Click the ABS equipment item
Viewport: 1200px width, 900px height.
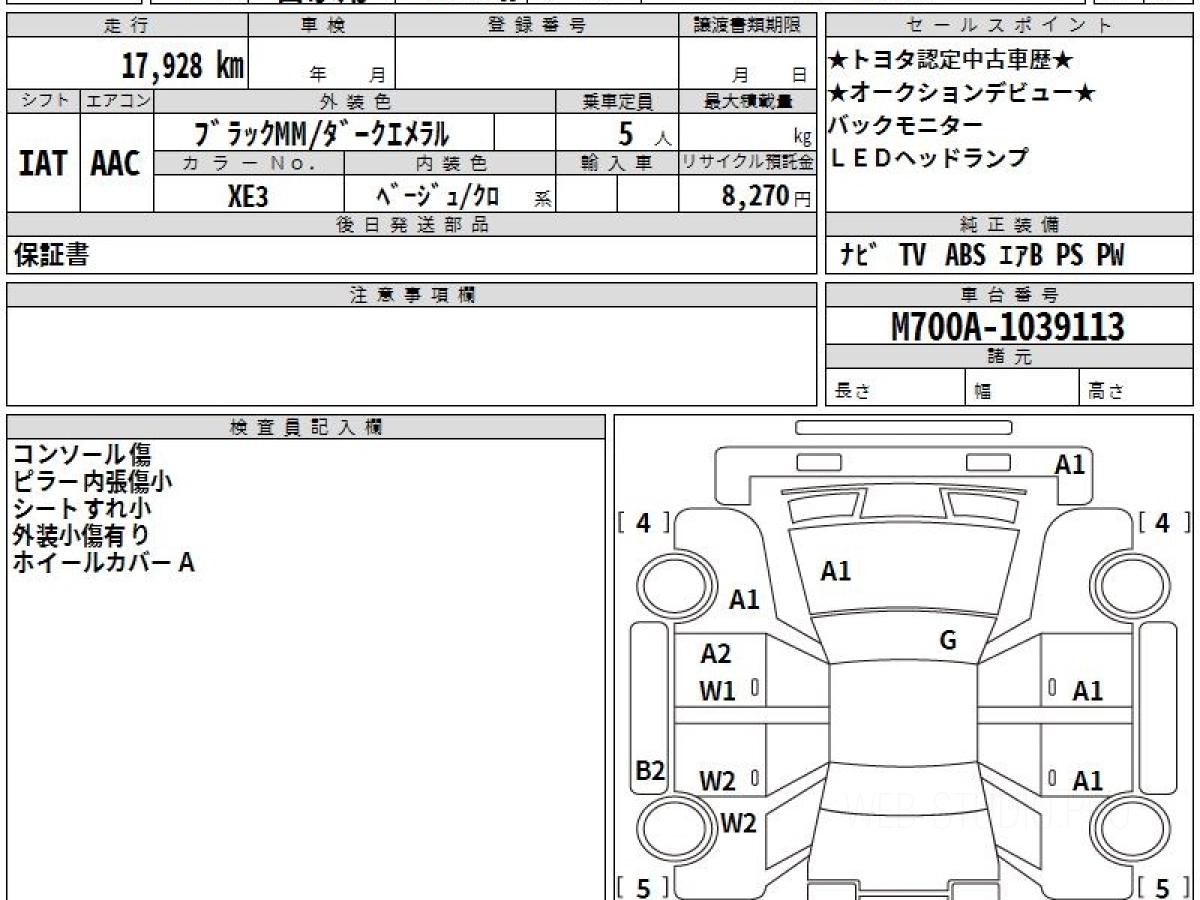(x=965, y=256)
